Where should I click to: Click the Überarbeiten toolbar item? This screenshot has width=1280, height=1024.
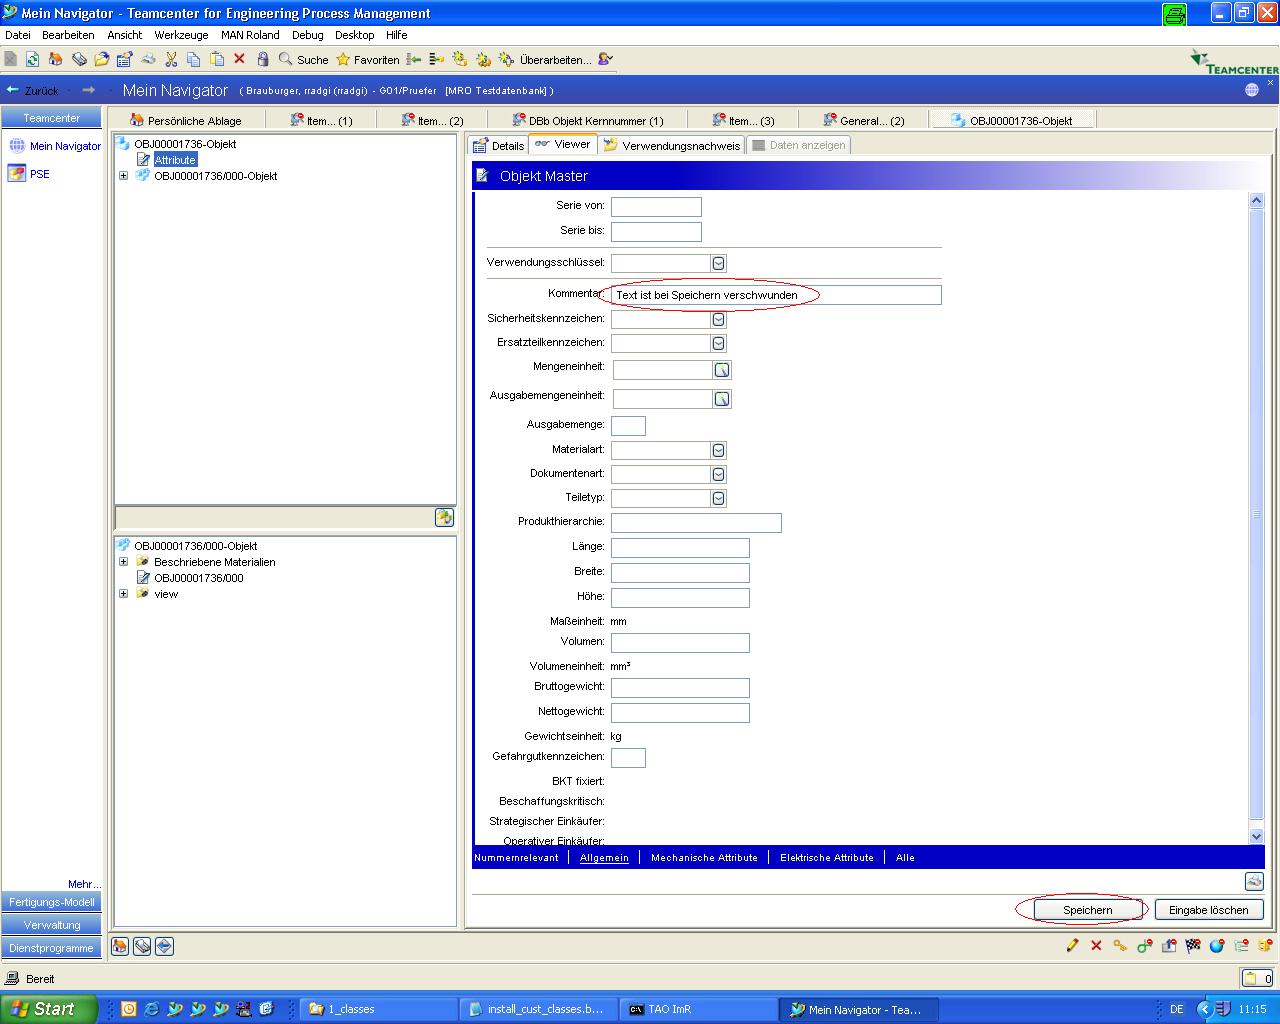[x=545, y=59]
